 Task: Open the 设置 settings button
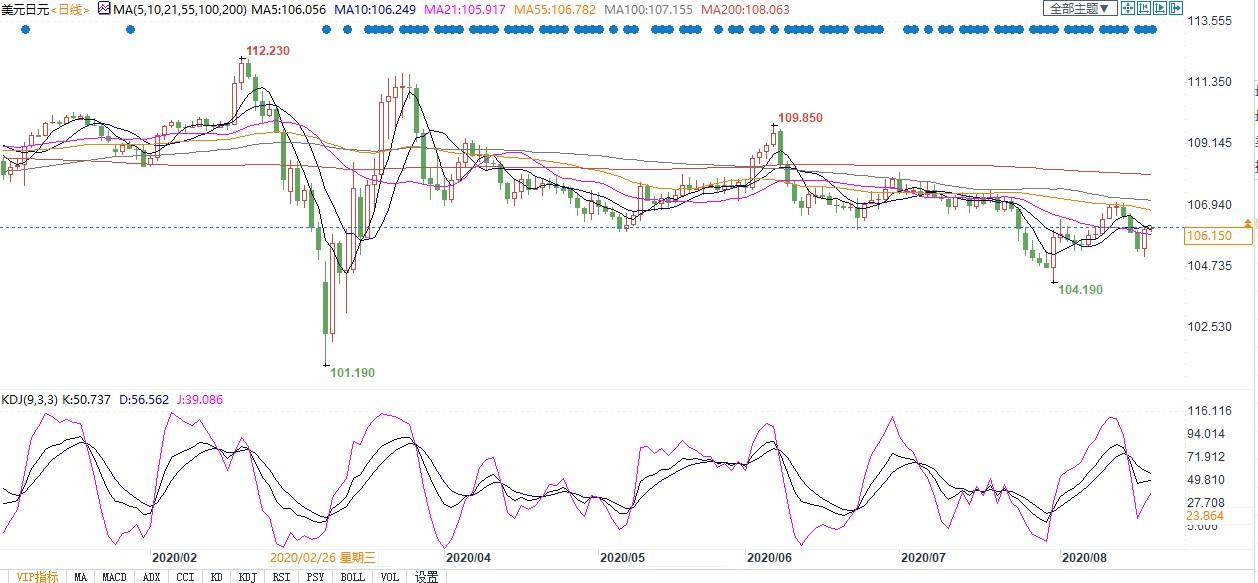pyautogui.click(x=427, y=576)
